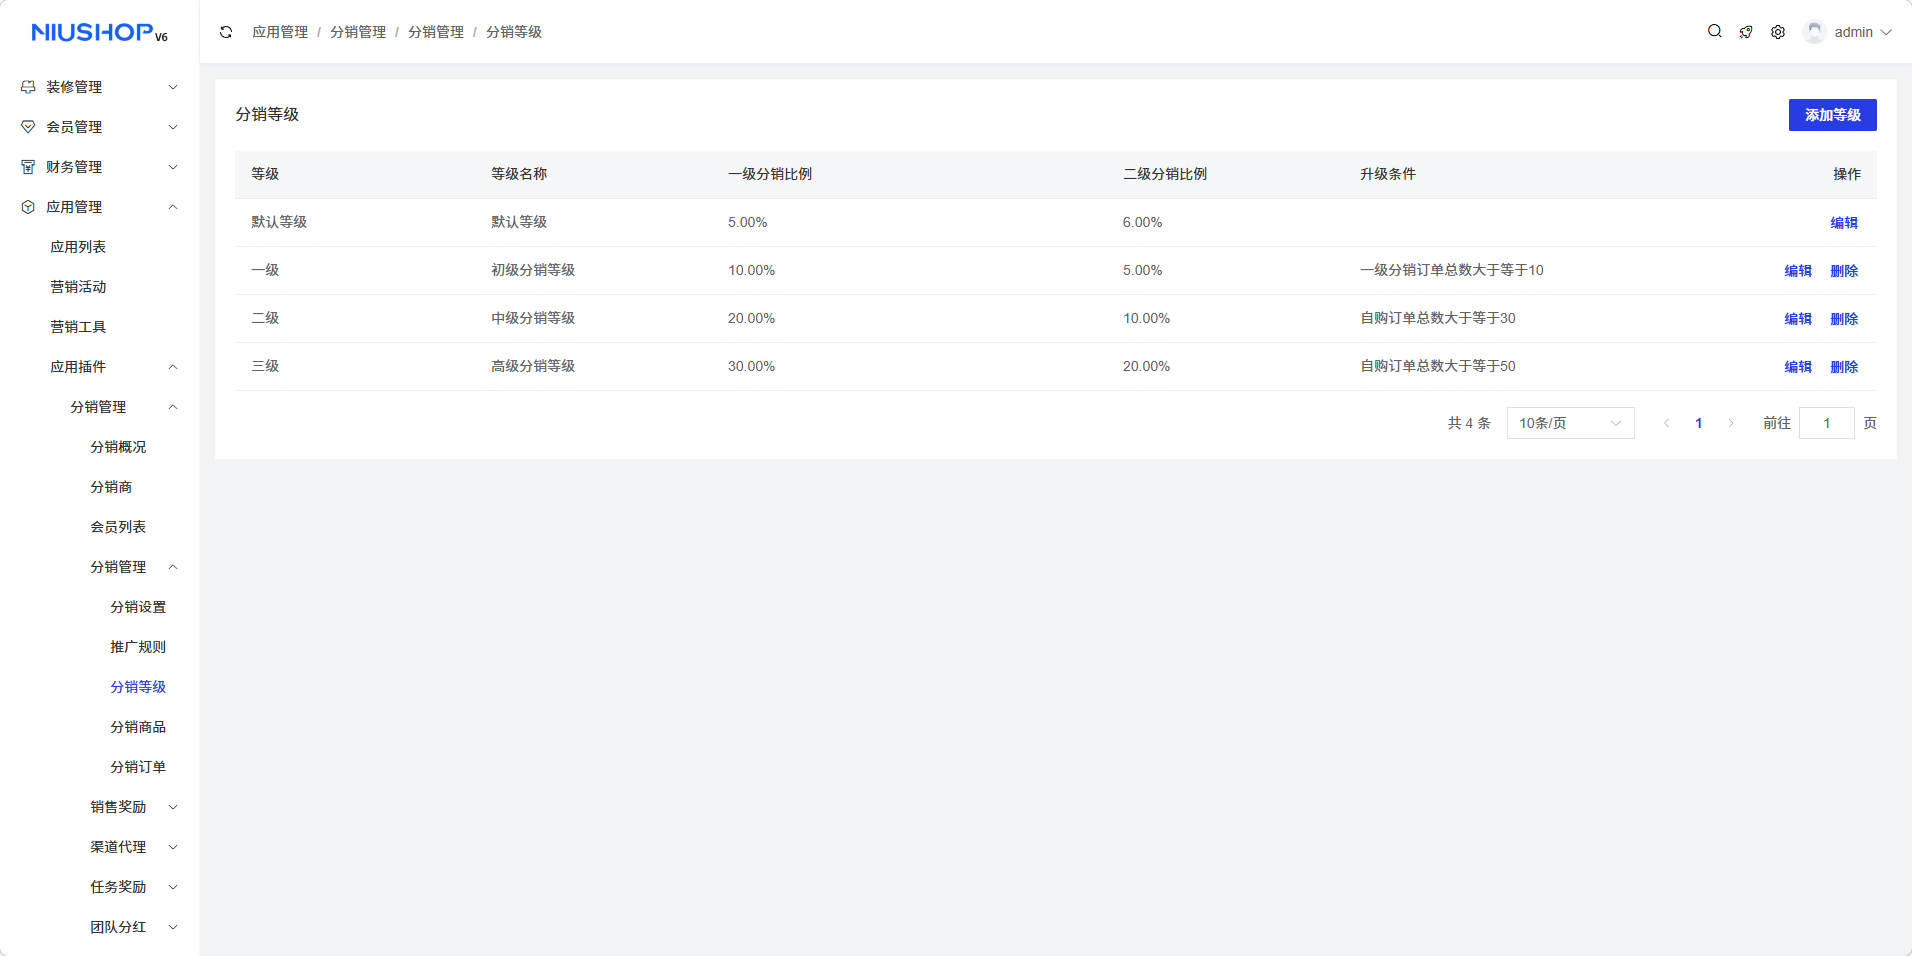Edit the 默认等级 row
Image resolution: width=1912 pixels, height=956 pixels.
click(1843, 223)
